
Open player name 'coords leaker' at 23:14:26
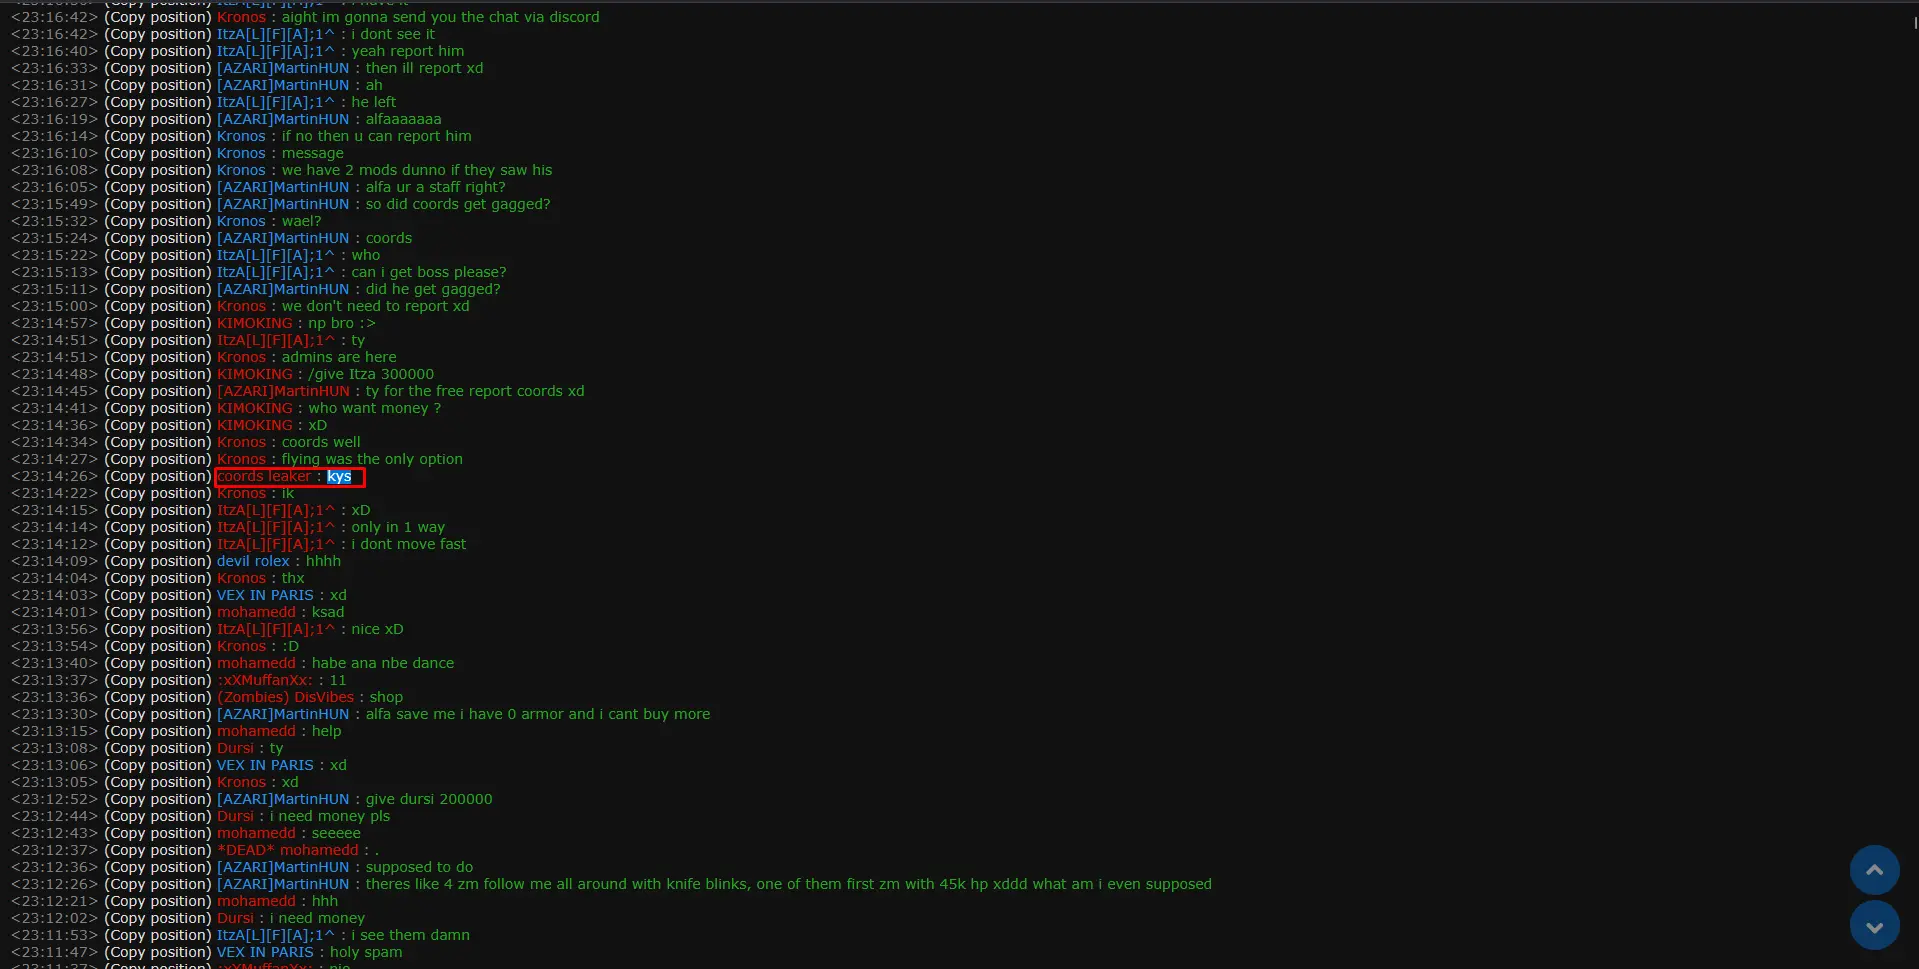pyautogui.click(x=264, y=476)
